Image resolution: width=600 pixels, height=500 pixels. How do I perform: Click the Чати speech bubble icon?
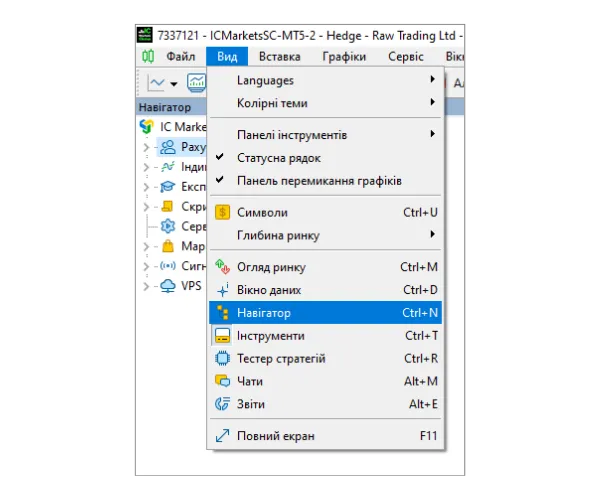(x=223, y=381)
